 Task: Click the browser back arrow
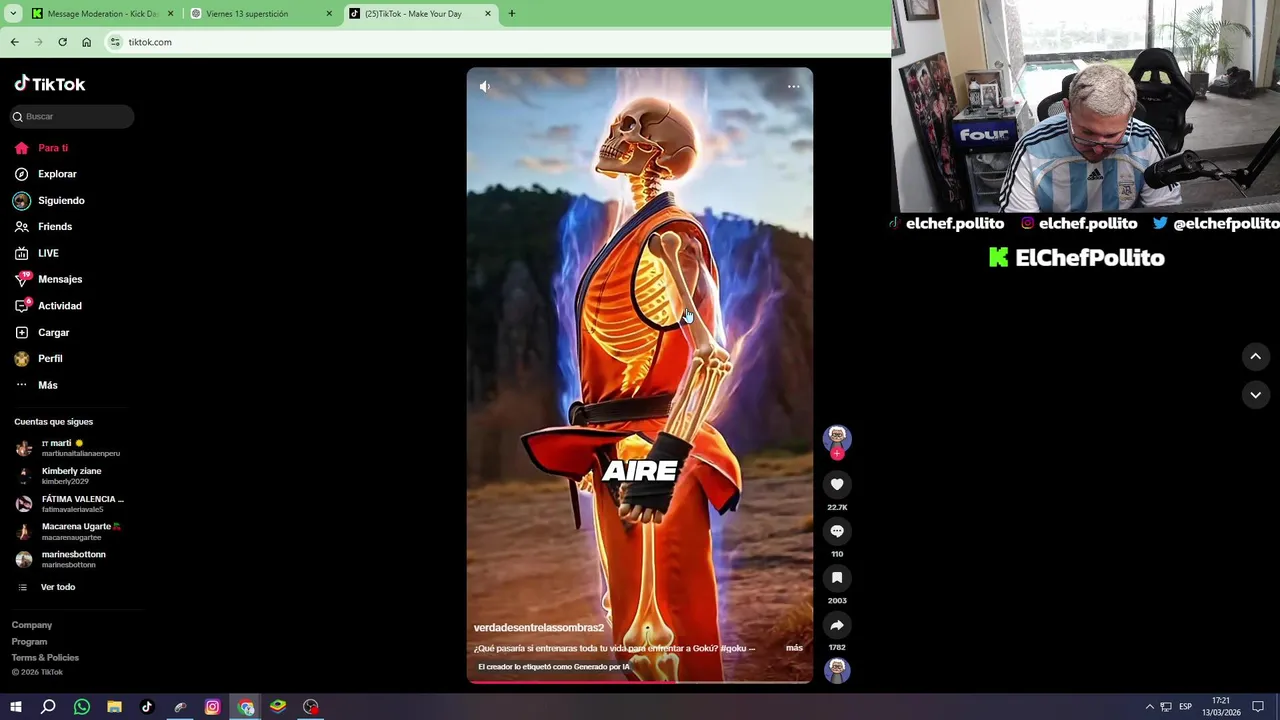pos(14,42)
